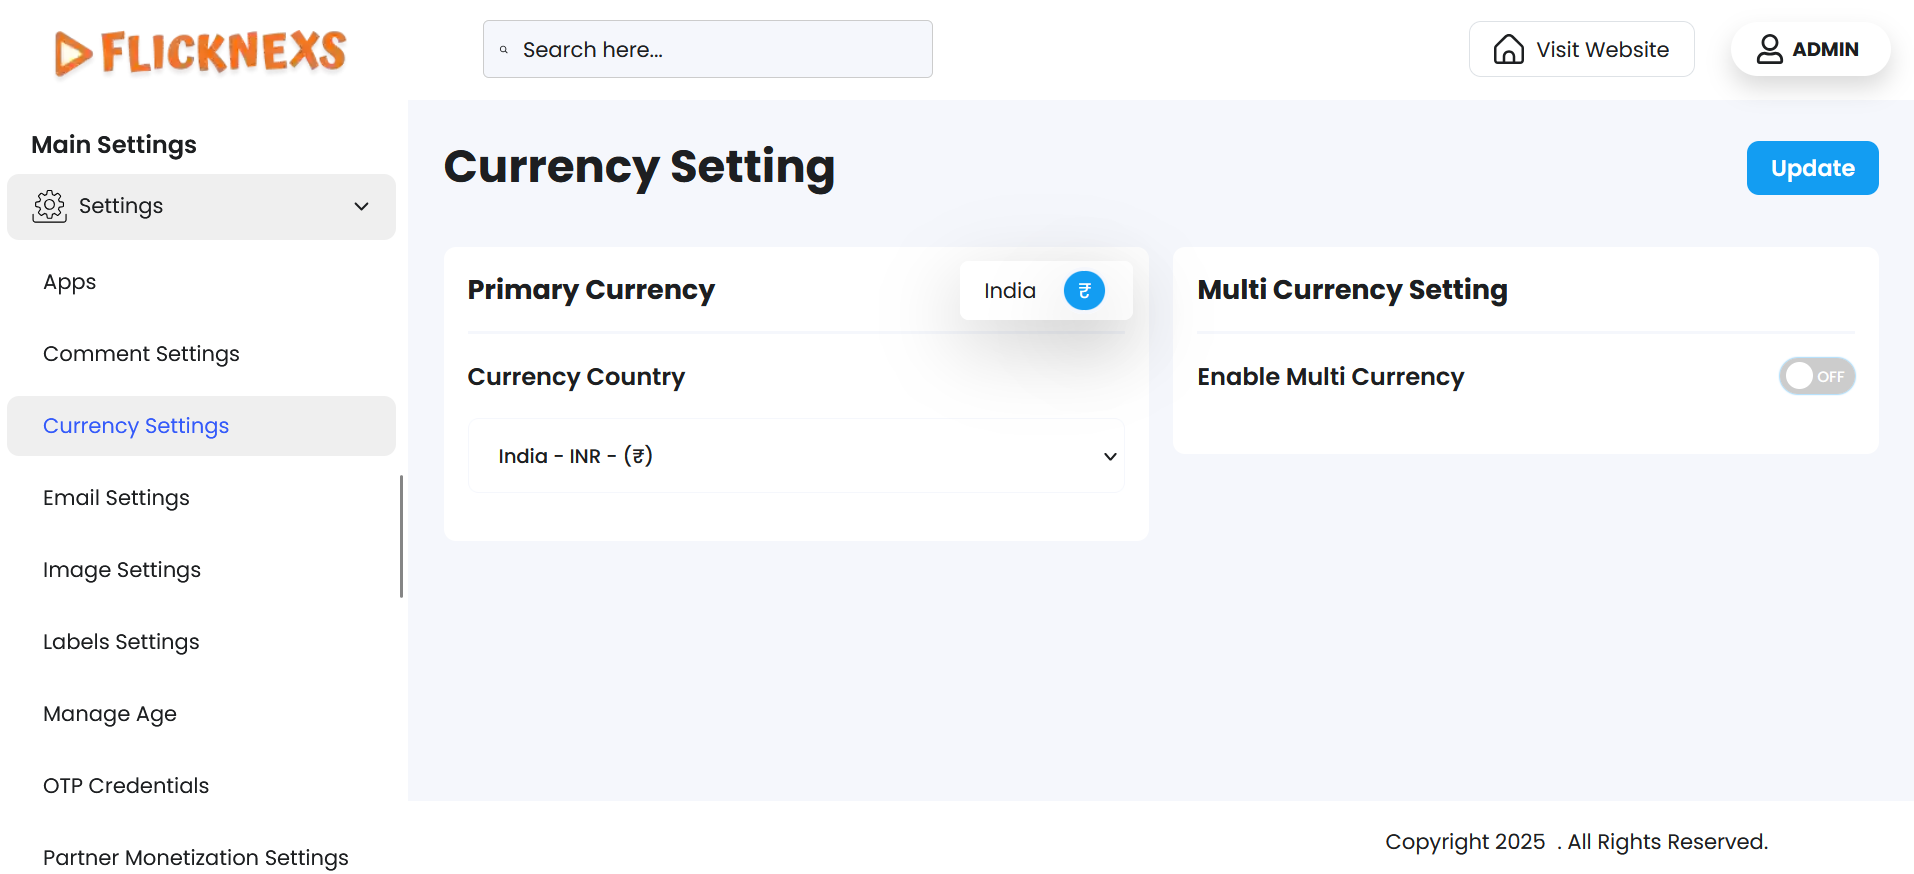Click the sidebar vertical scrollbar
Viewport: 1914px width, 874px height.
tap(401, 536)
